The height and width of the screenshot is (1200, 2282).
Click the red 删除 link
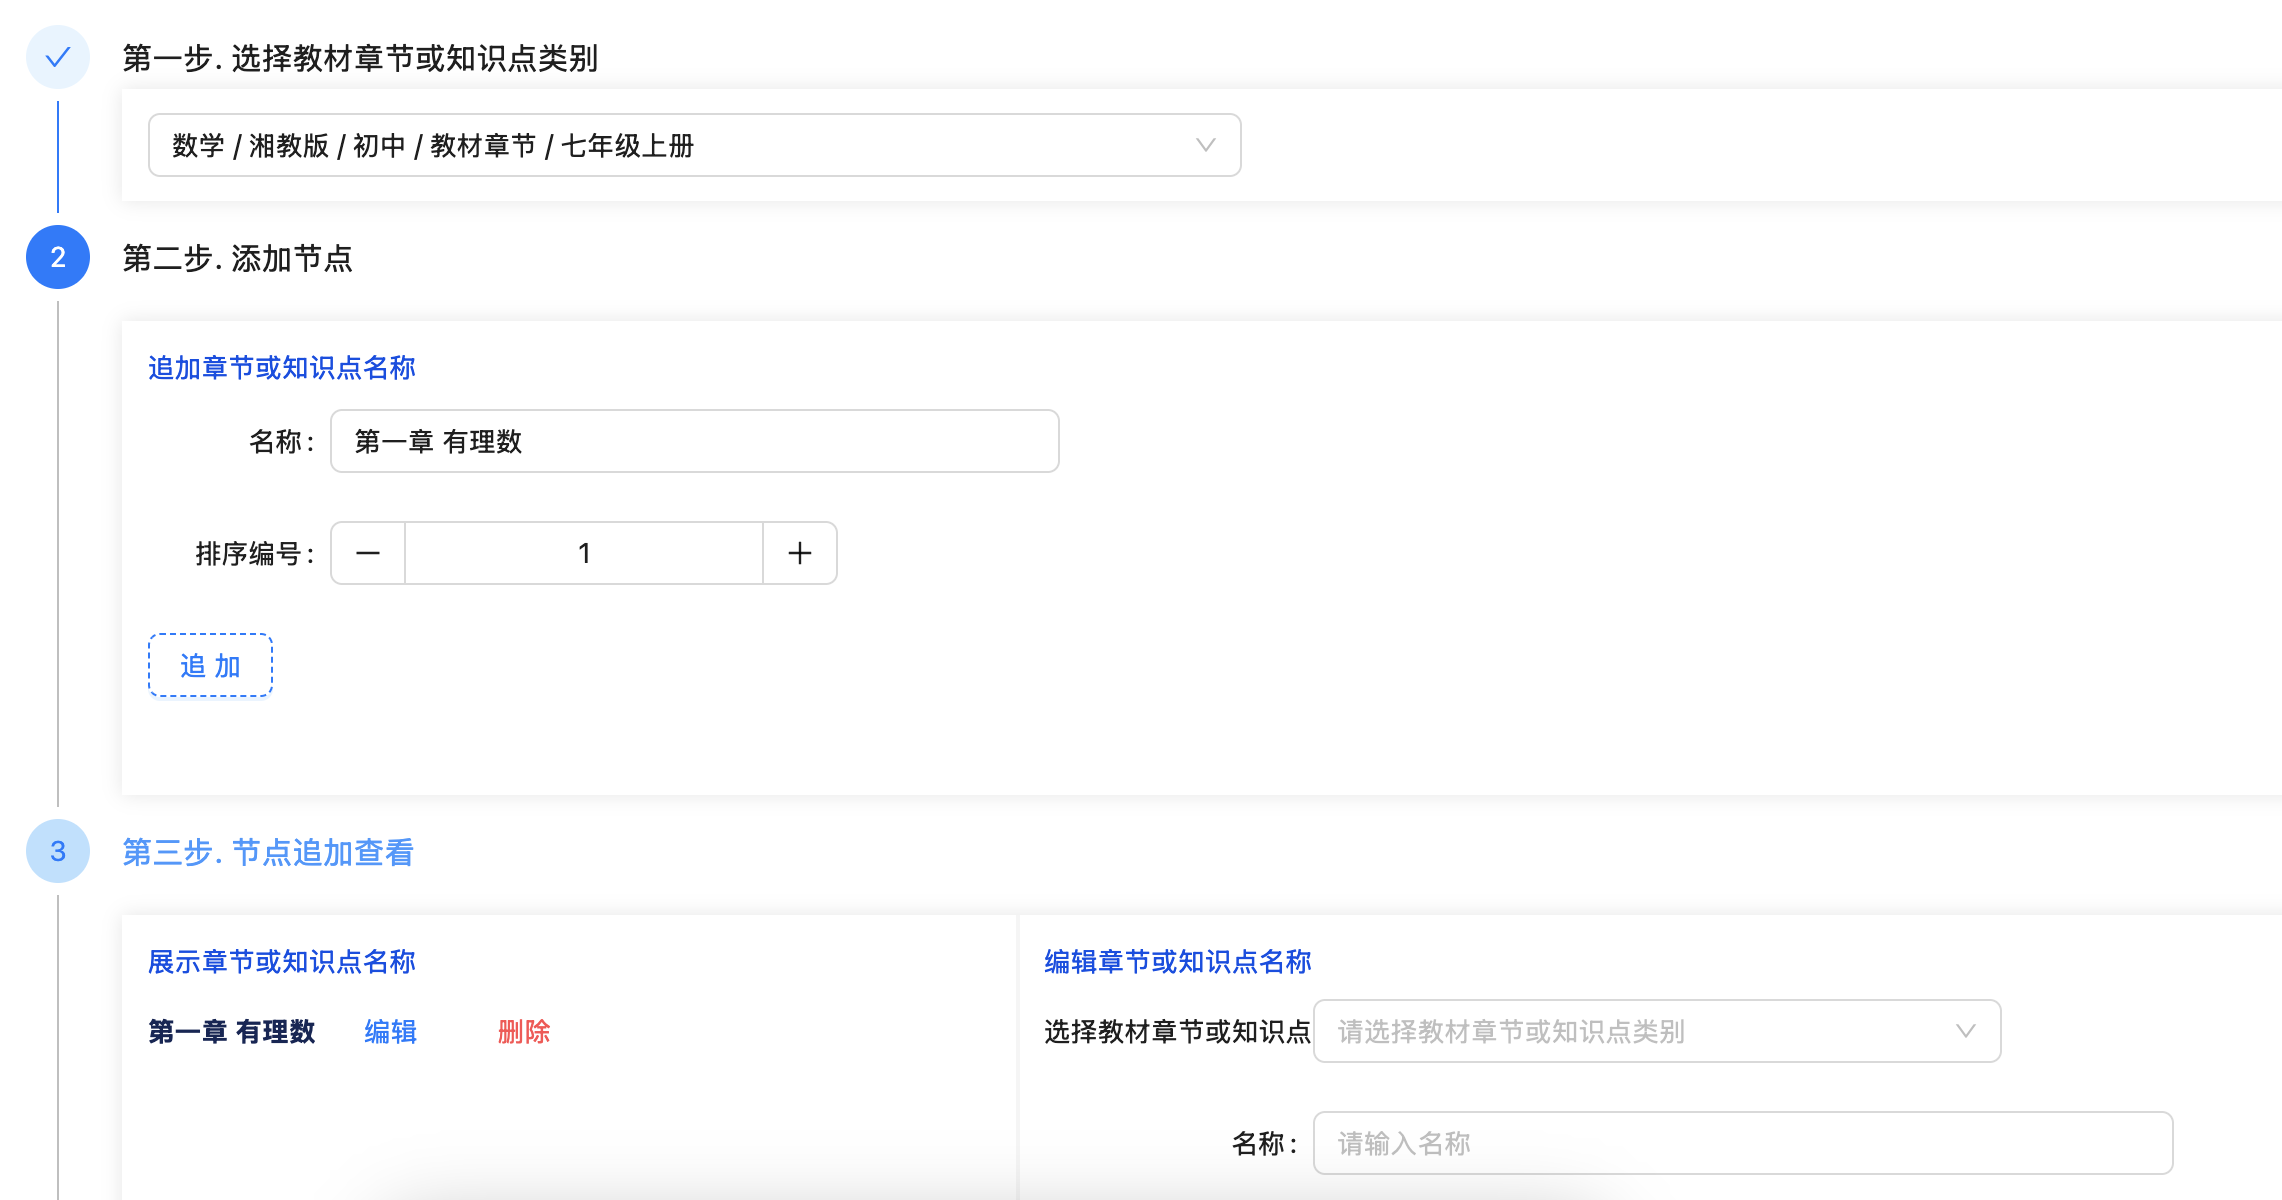(x=524, y=1031)
